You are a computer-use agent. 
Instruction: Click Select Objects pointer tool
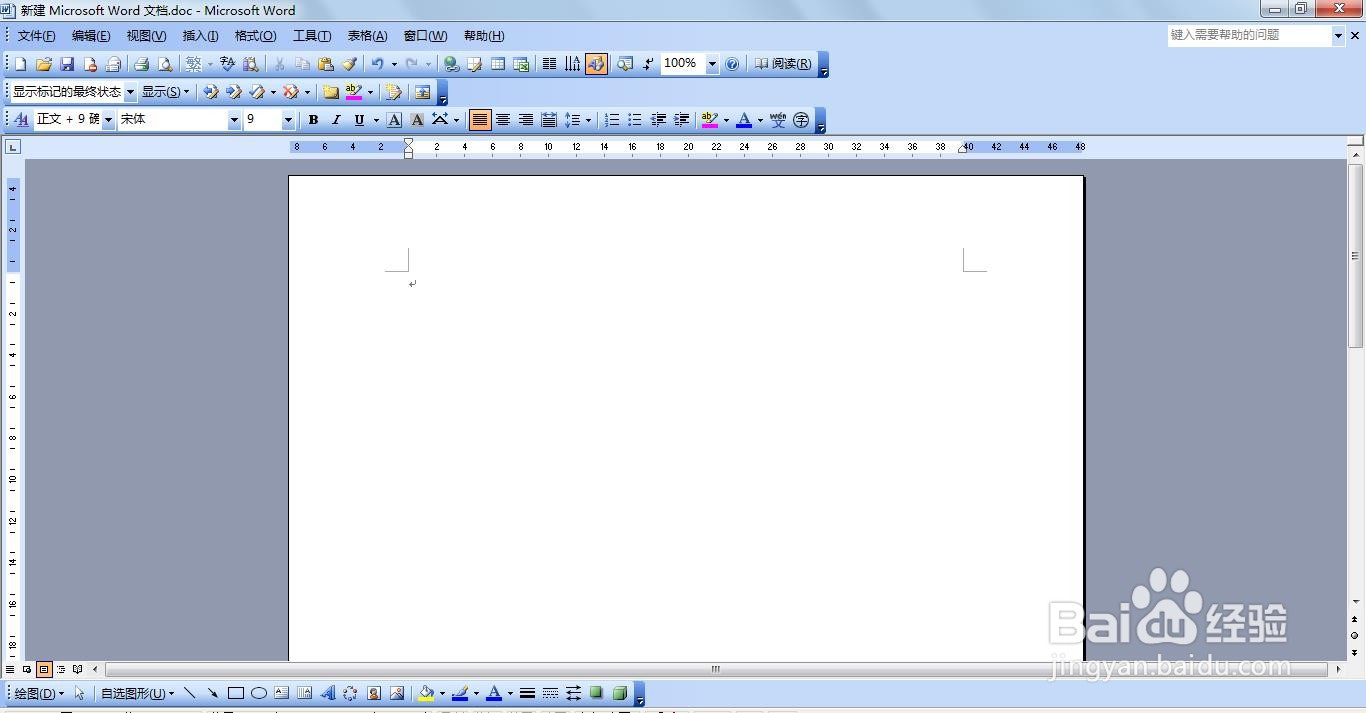[80, 693]
